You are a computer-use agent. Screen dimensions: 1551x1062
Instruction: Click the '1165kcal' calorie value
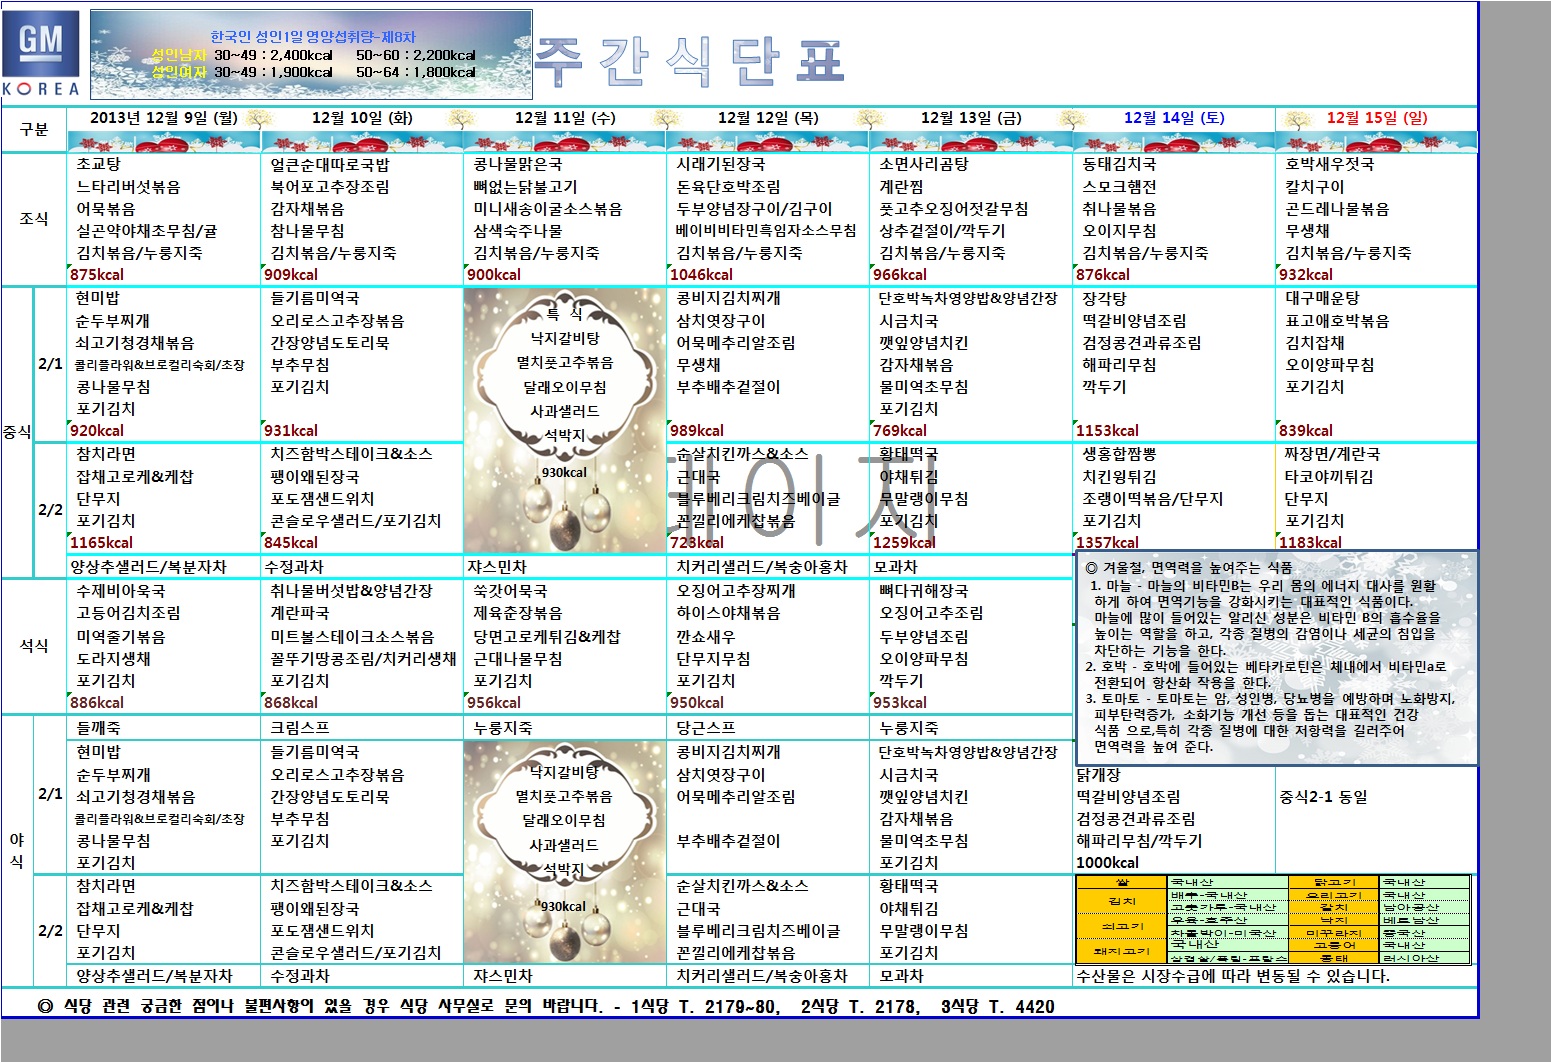tap(101, 543)
